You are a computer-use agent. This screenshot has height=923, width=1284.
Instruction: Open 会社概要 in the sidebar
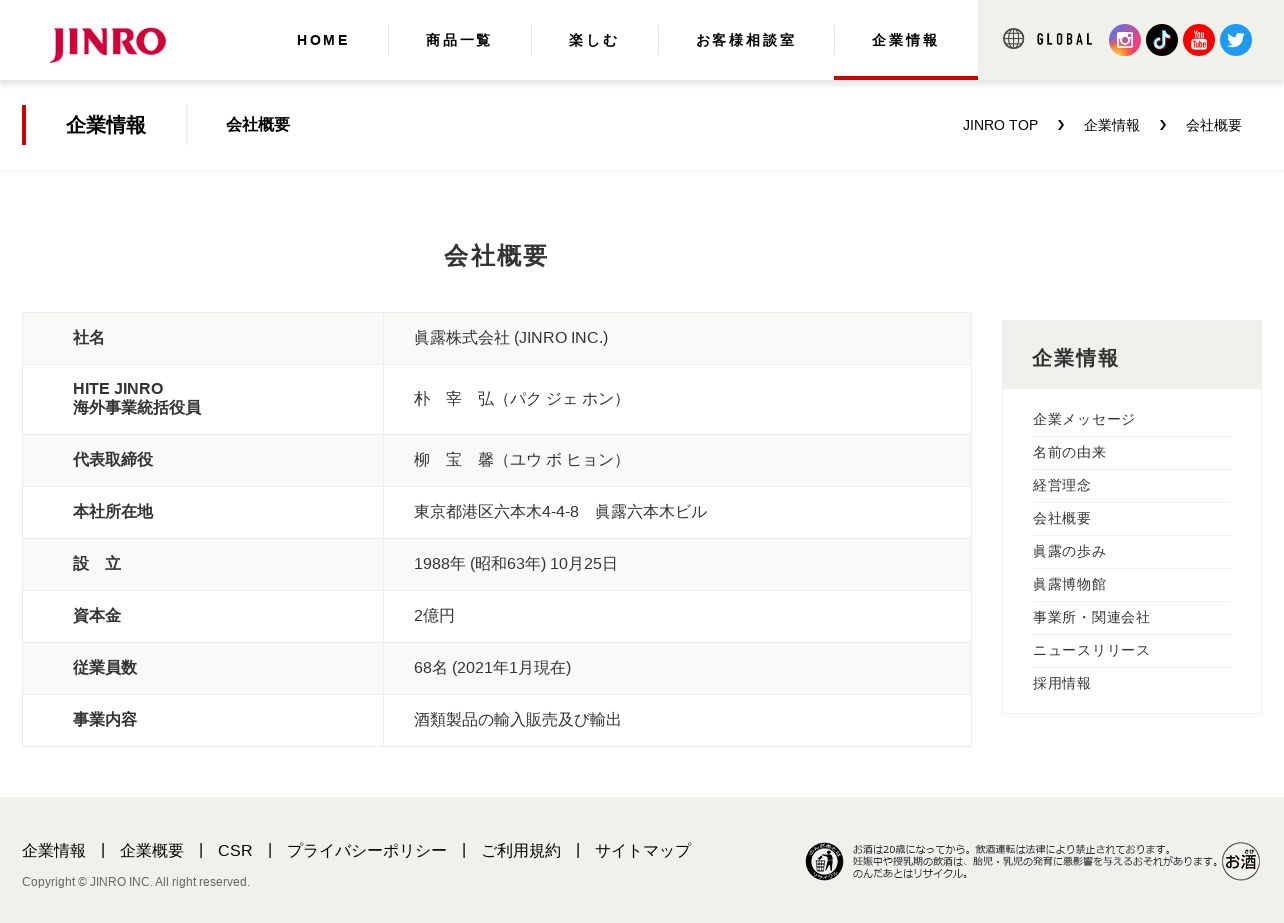(1062, 519)
